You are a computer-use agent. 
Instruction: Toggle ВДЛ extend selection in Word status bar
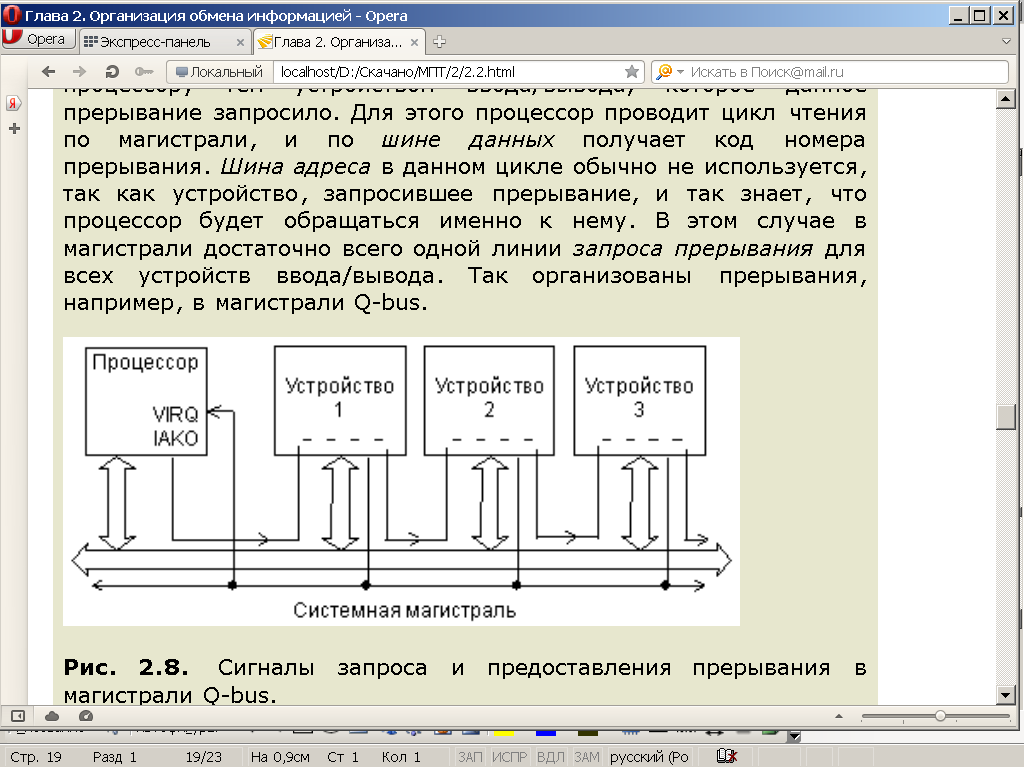(x=551, y=757)
